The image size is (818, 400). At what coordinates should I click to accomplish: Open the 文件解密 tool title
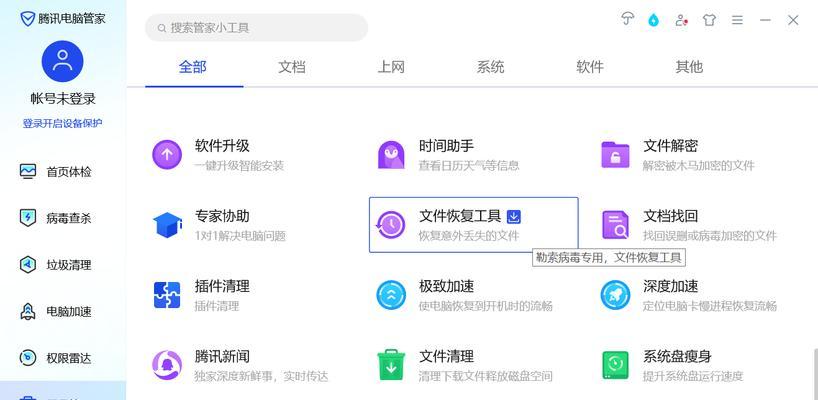coord(670,146)
